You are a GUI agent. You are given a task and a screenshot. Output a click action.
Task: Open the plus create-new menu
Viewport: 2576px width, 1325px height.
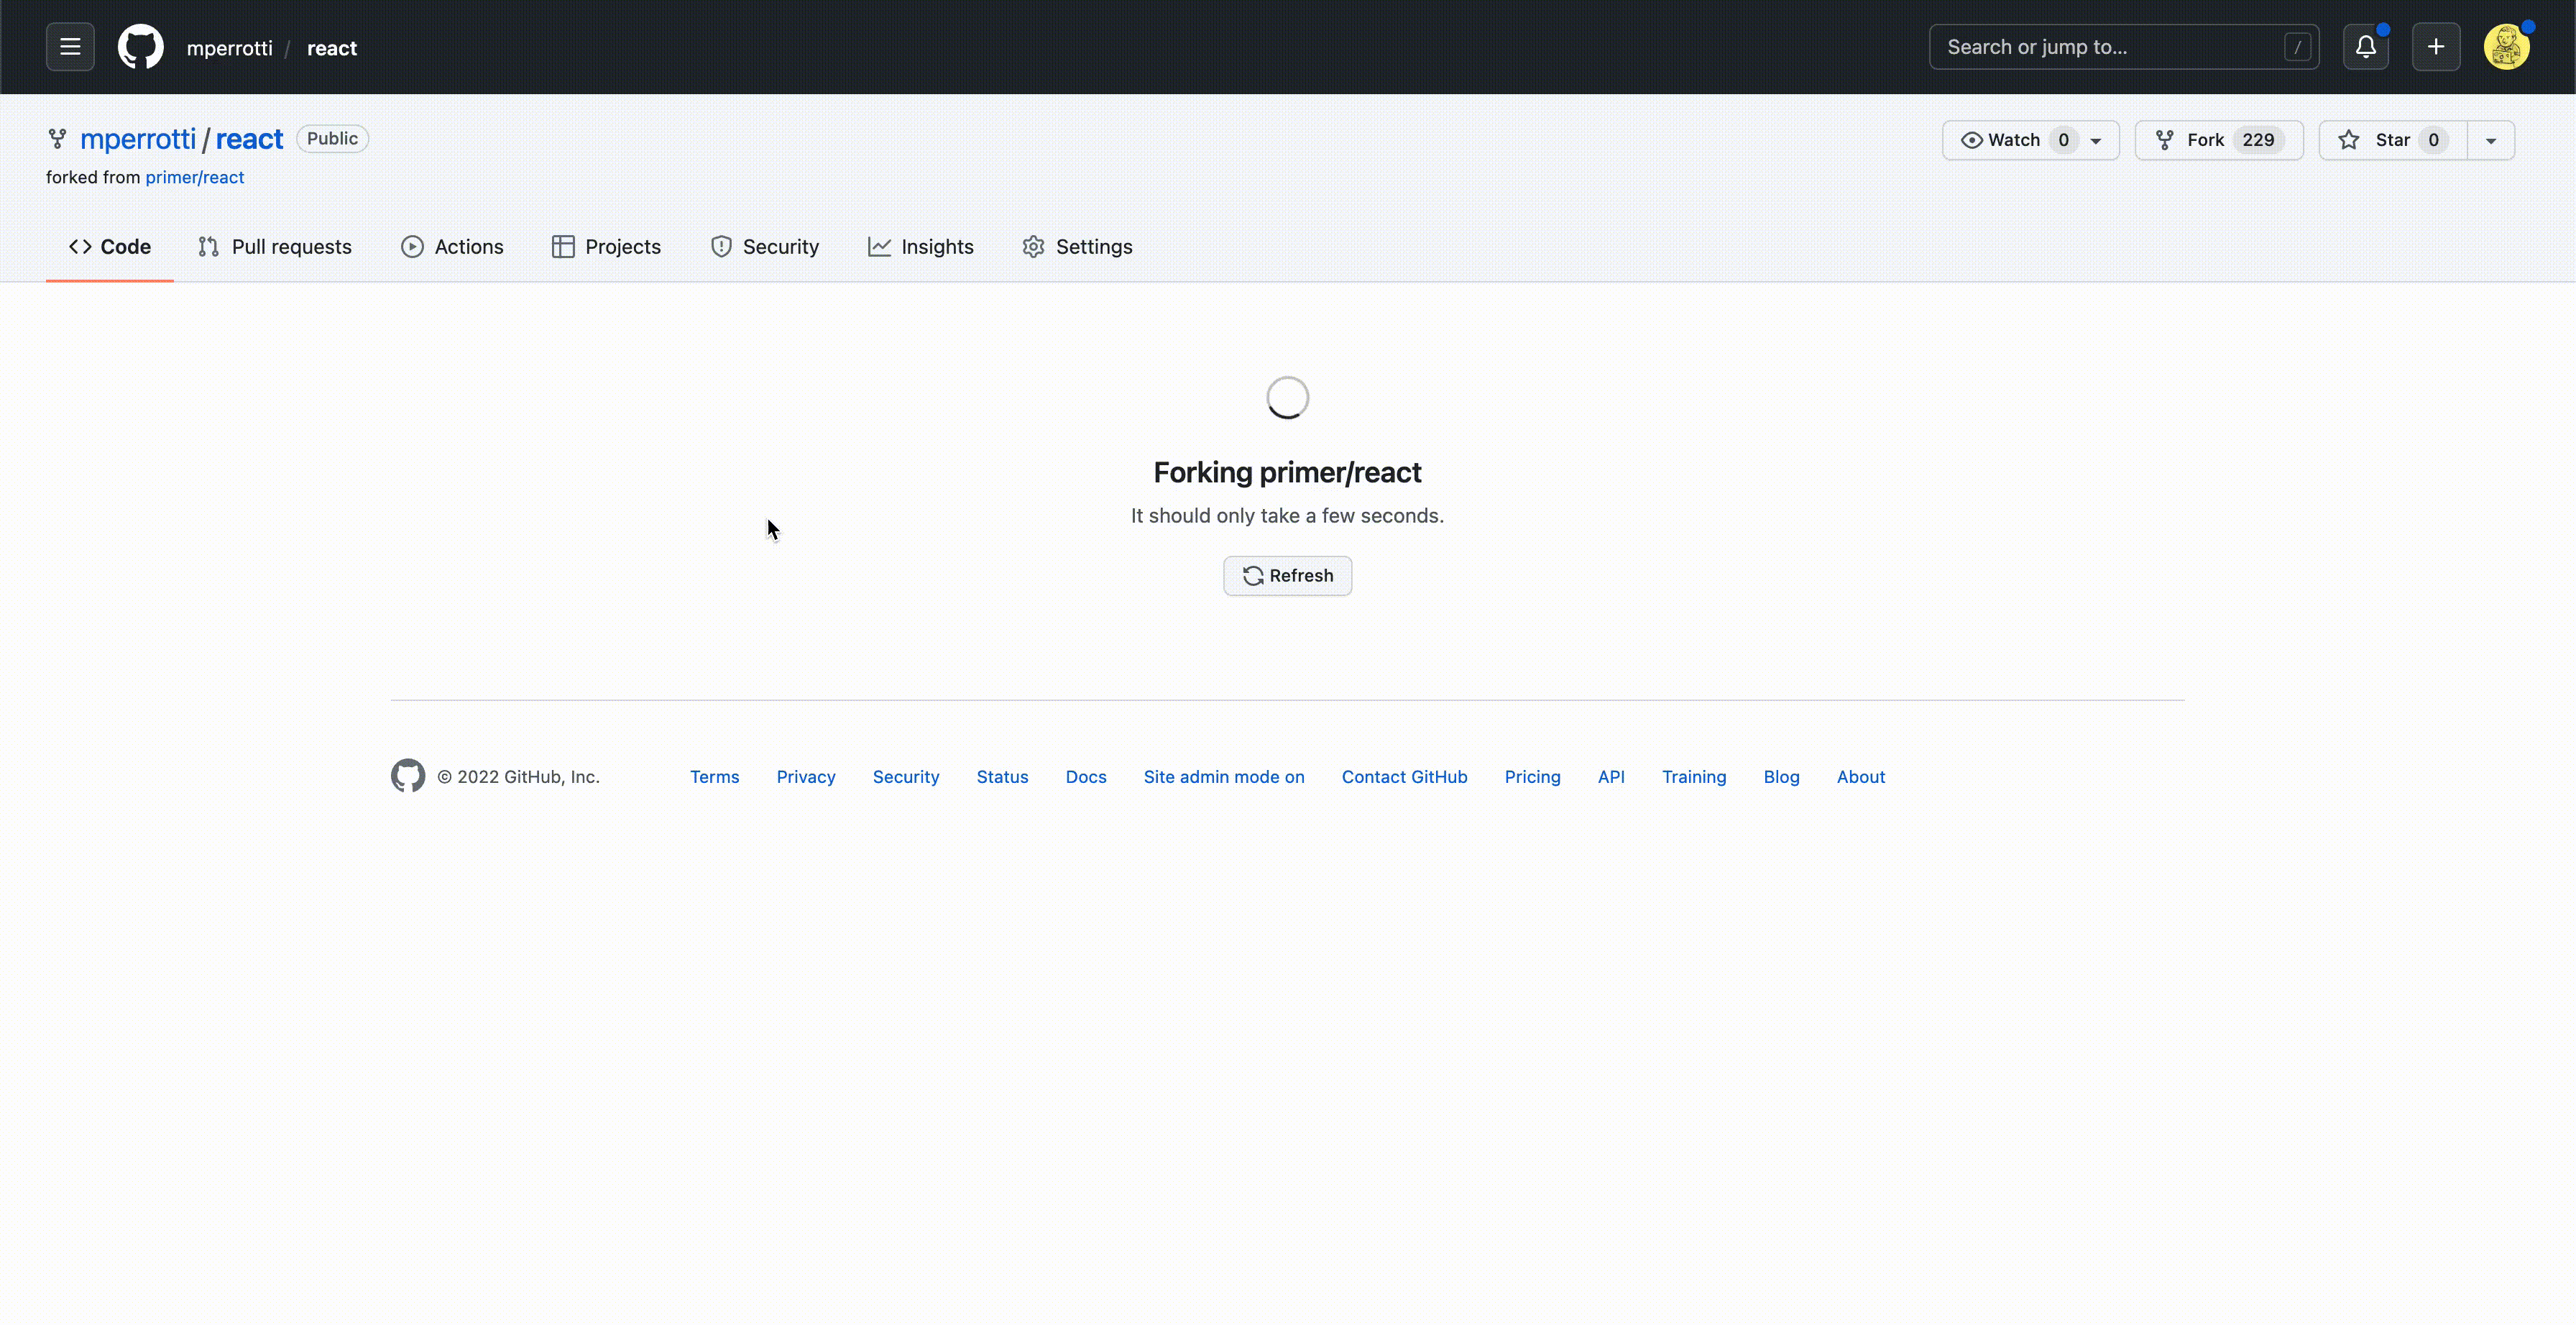[2436, 47]
